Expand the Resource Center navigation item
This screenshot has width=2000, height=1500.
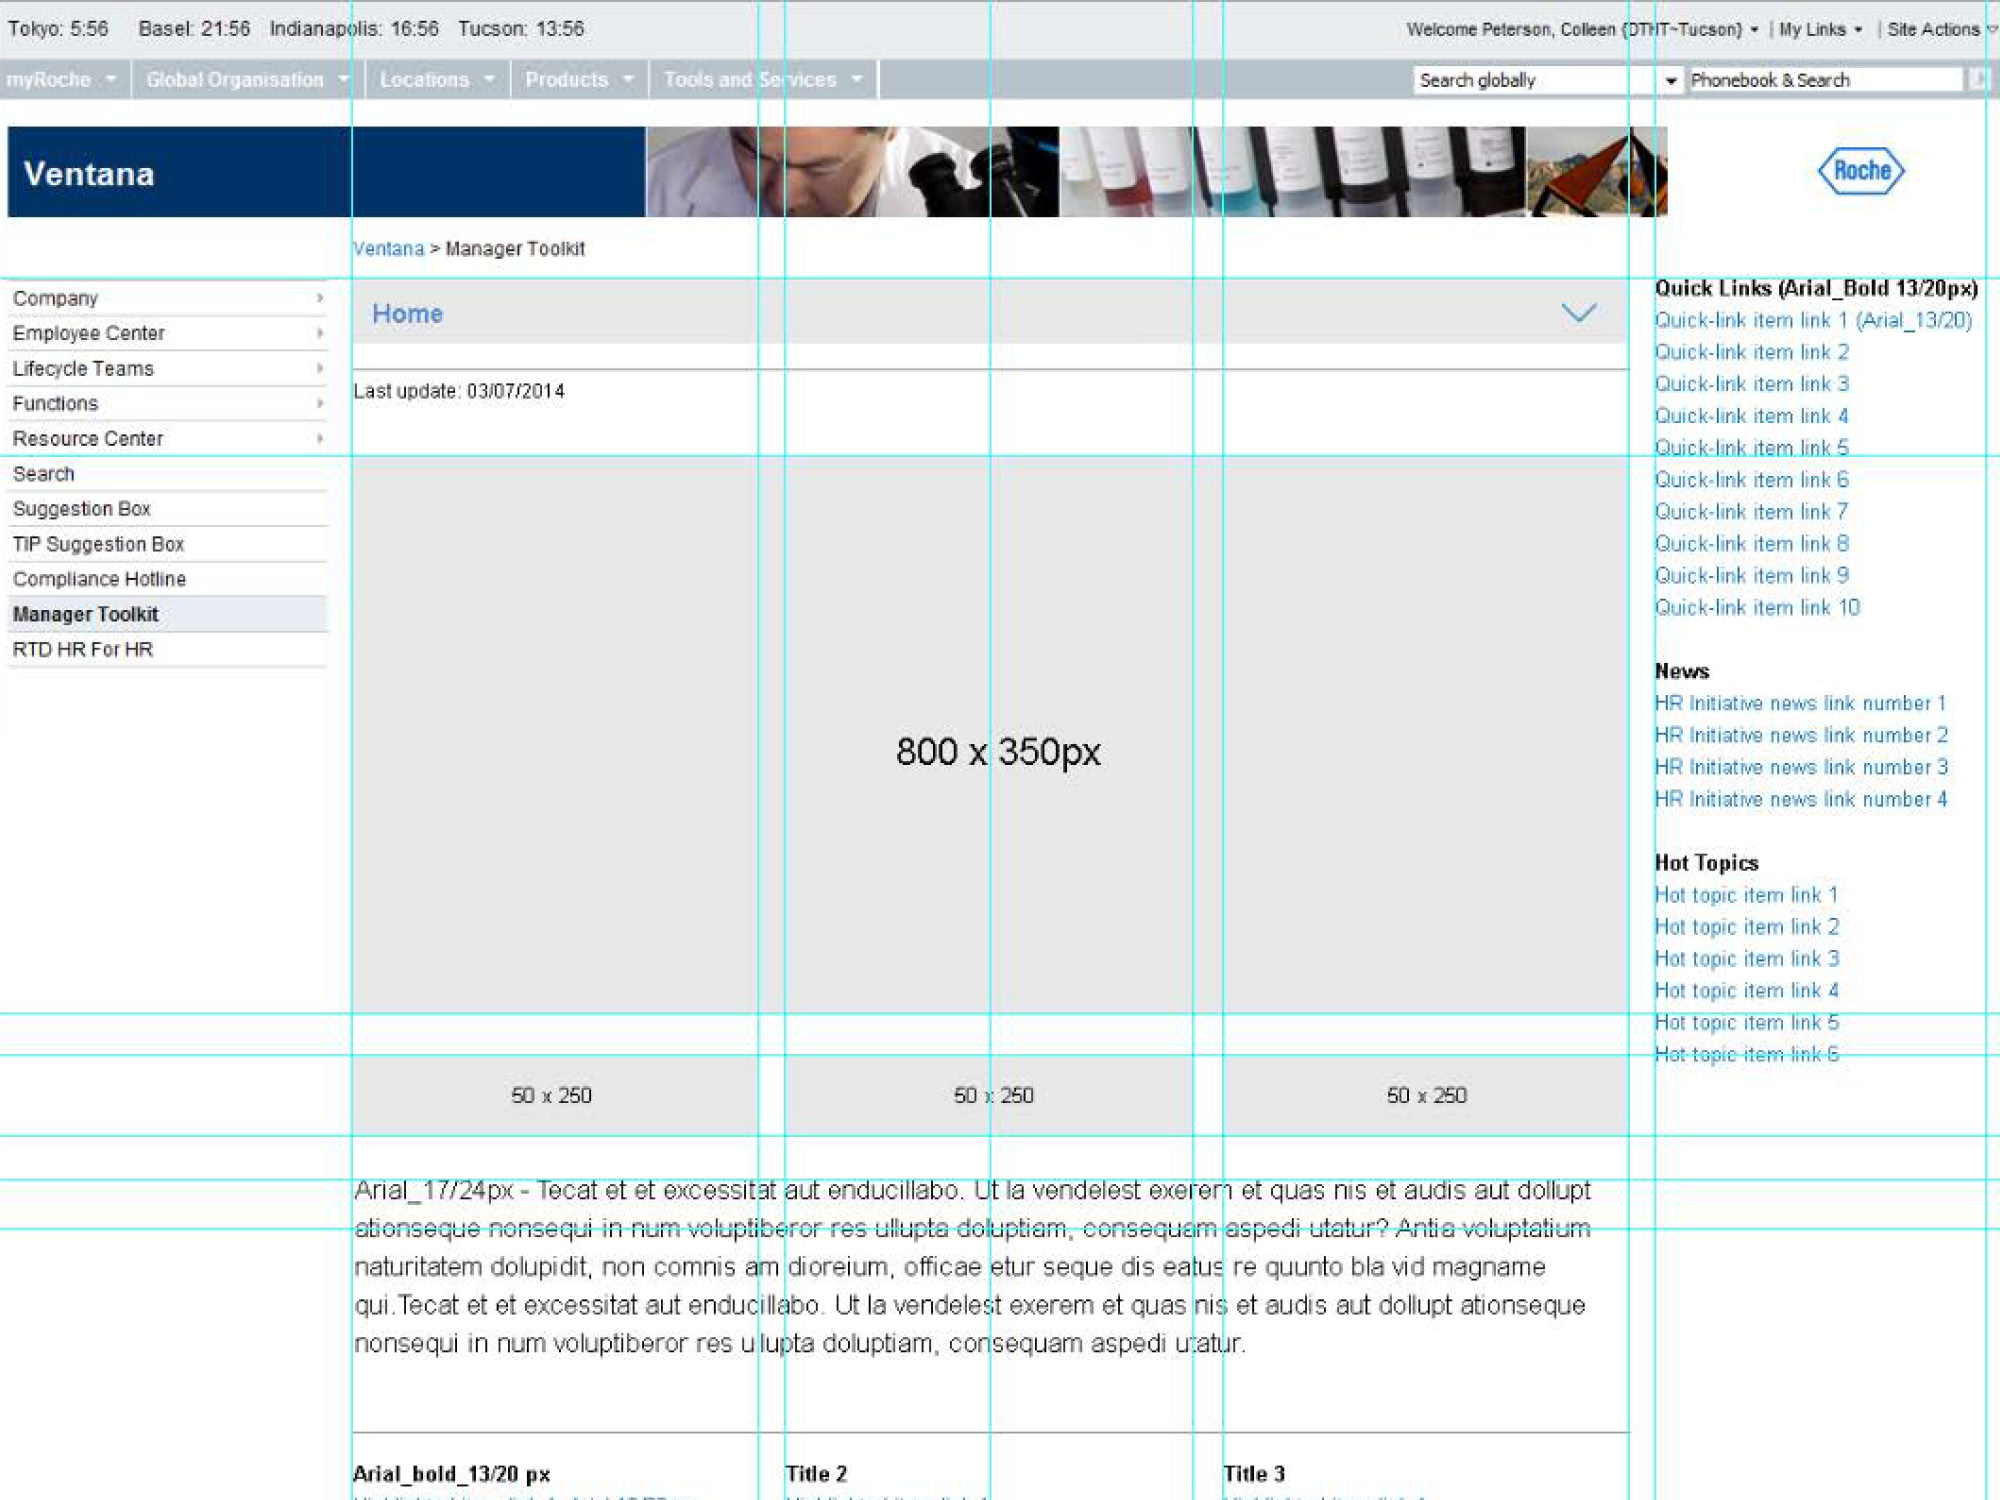point(167,438)
